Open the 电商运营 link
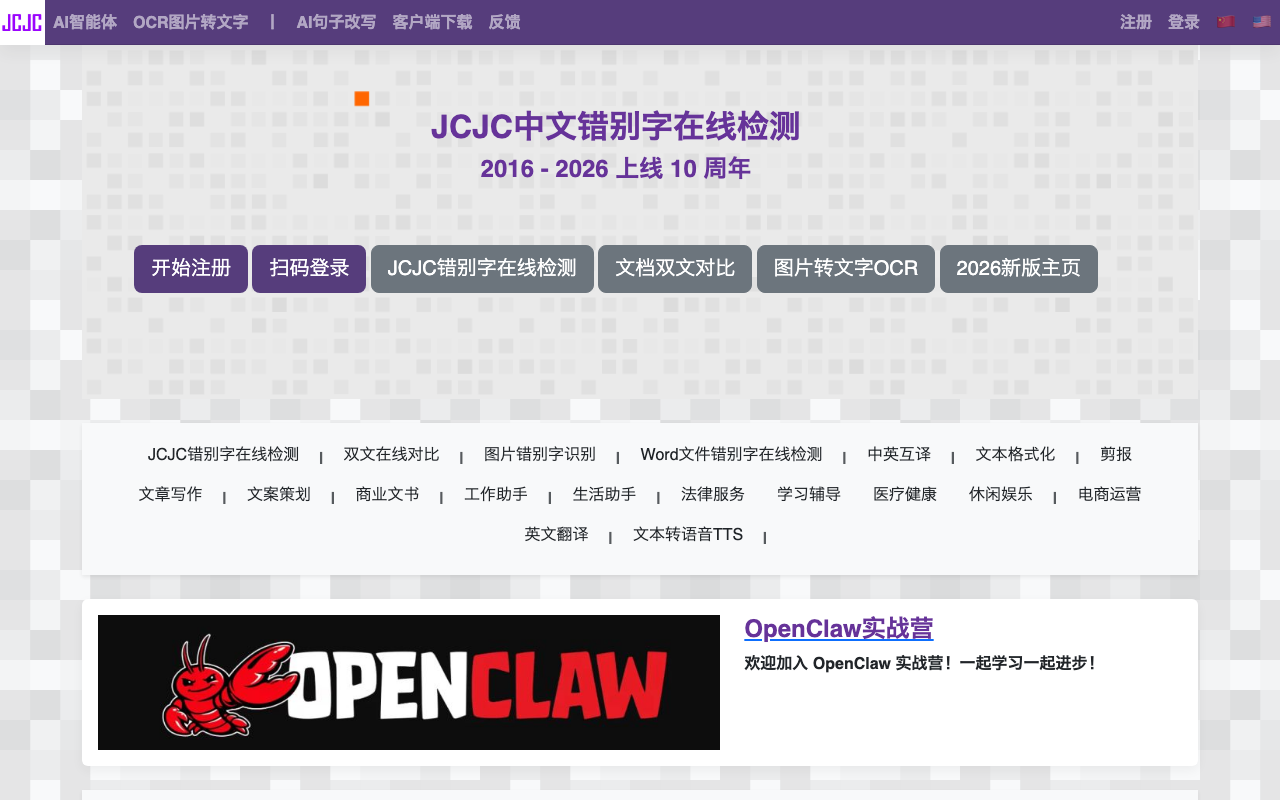 tap(1110, 494)
